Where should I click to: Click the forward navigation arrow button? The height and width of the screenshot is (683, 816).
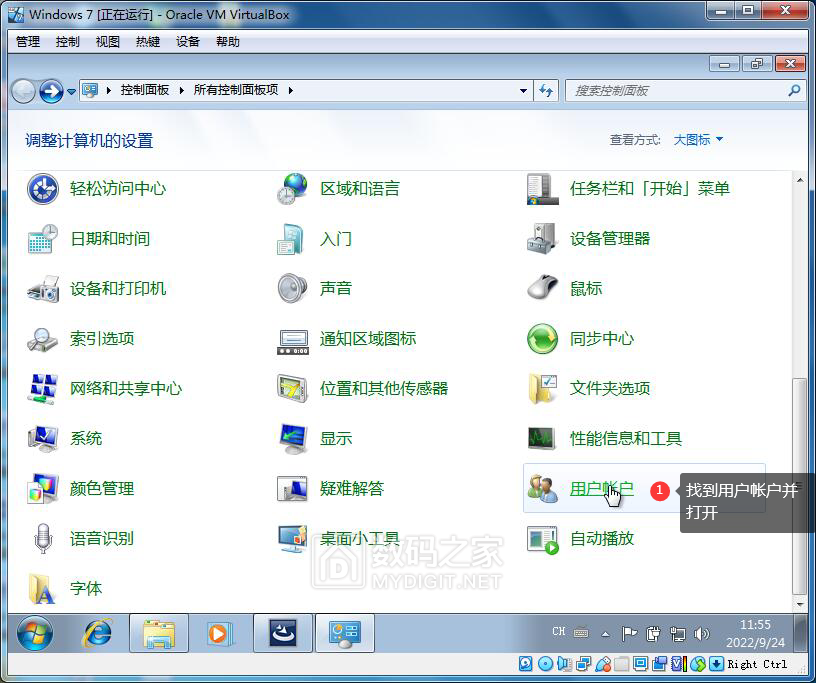point(52,92)
